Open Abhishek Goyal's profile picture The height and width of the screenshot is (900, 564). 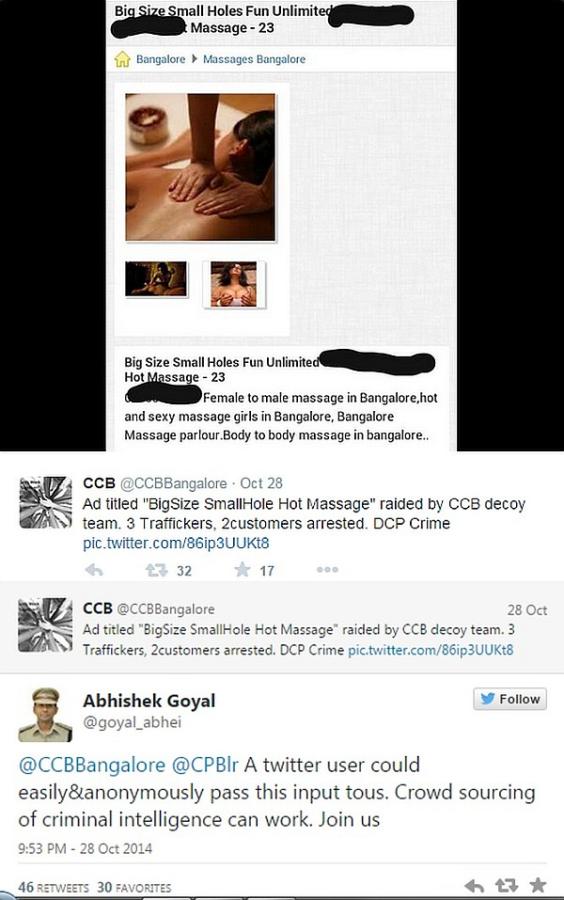tap(45, 714)
